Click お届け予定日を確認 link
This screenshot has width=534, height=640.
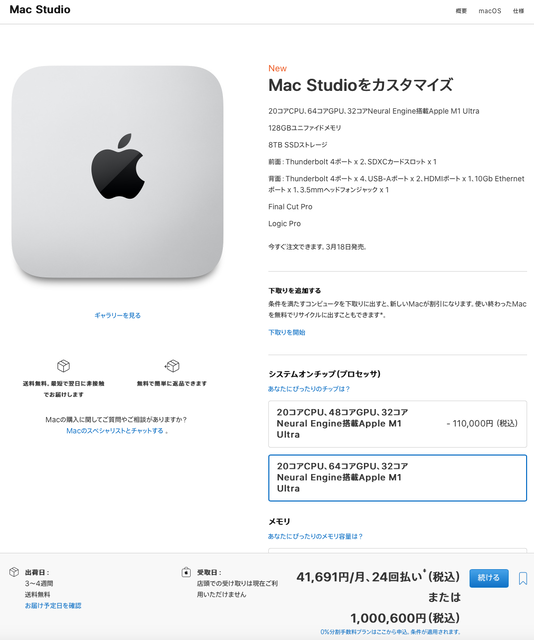pos(53,606)
